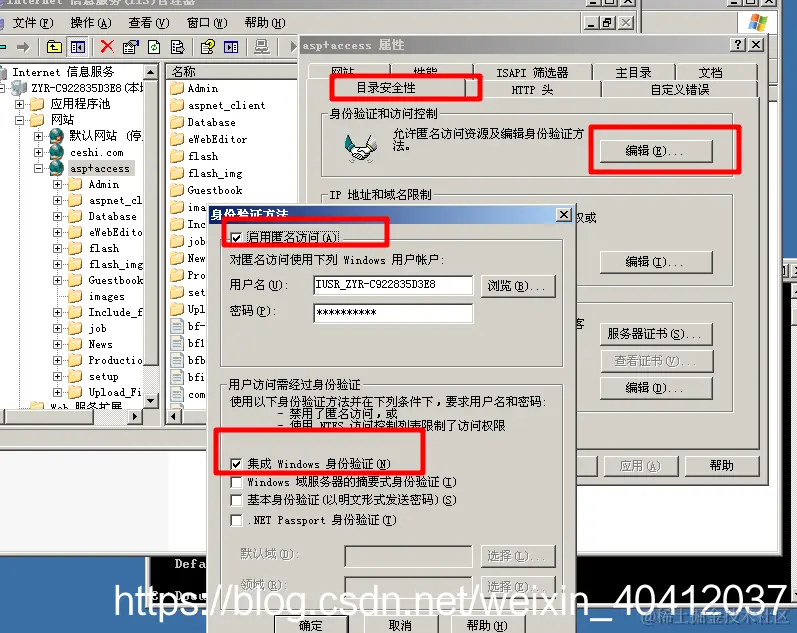Click the Connect to computer toolbar icon

coord(262,47)
